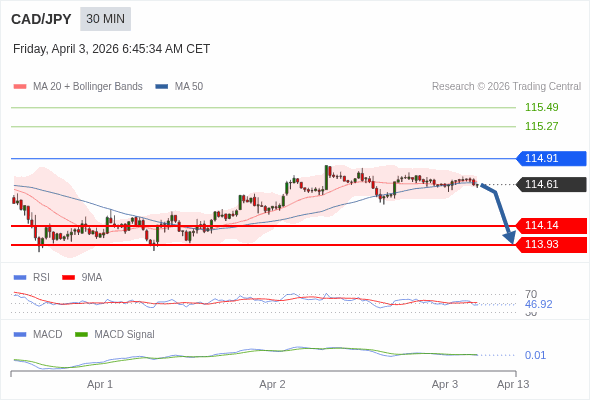The height and width of the screenshot is (400, 590).
Task: Click the RSI legend label
Action: (x=41, y=278)
